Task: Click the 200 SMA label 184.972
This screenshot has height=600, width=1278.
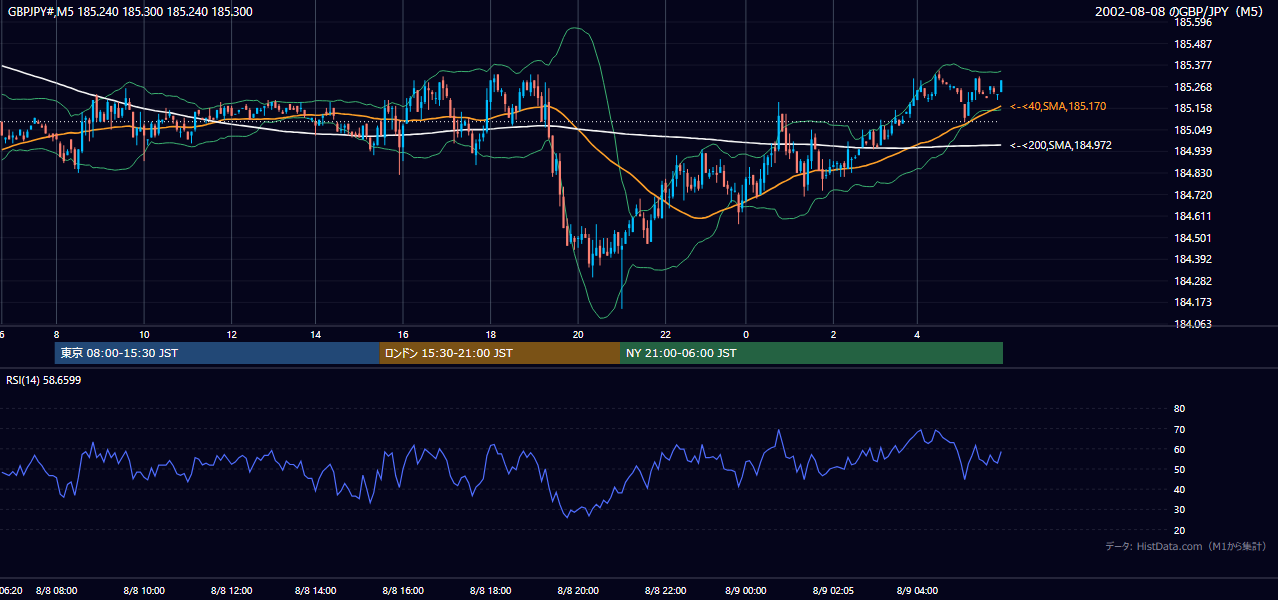Action: (1060, 146)
